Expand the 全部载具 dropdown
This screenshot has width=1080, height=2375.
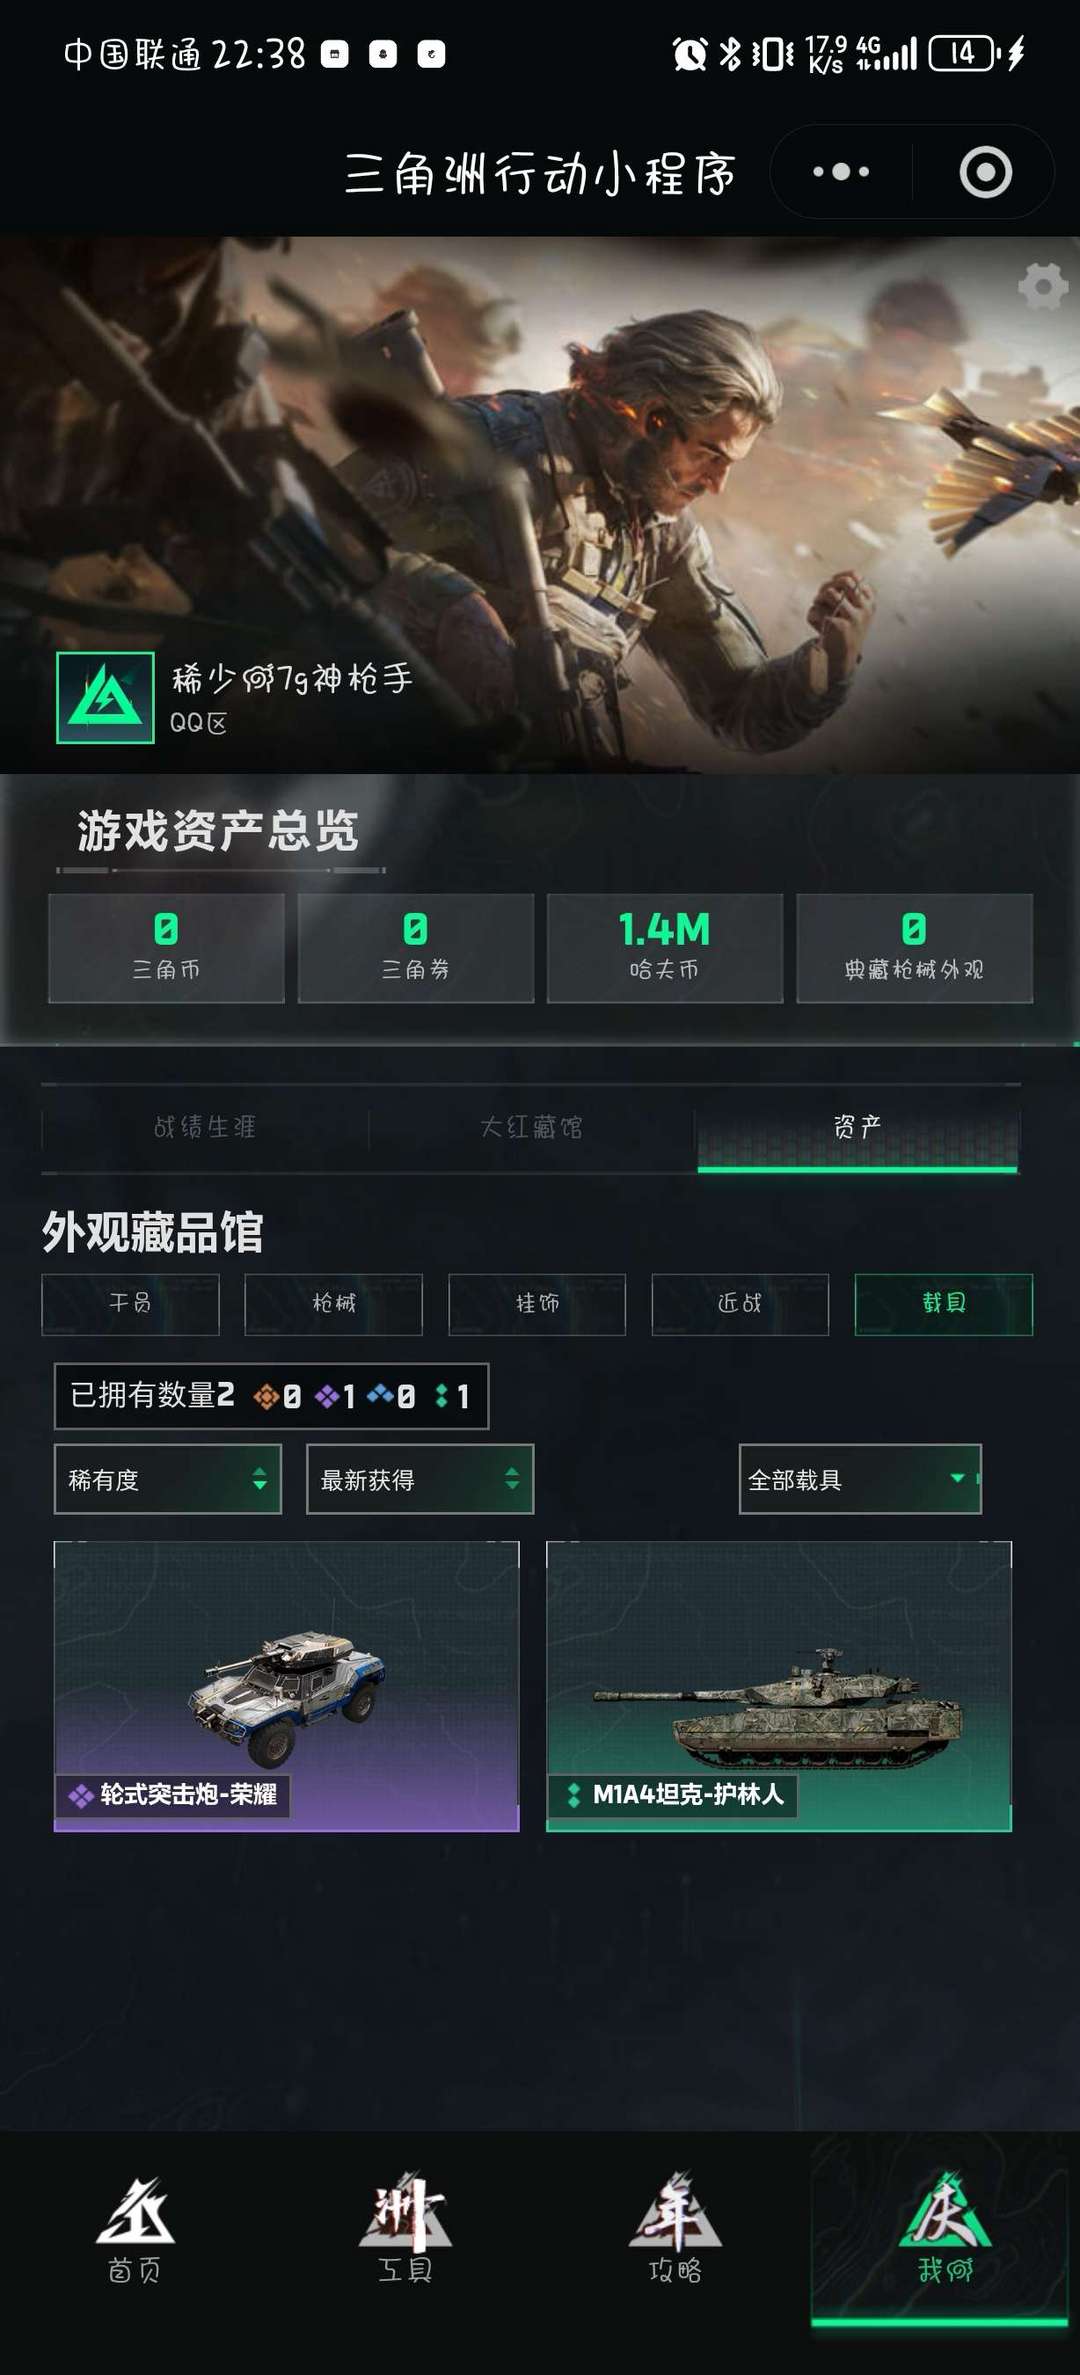click(x=860, y=1479)
